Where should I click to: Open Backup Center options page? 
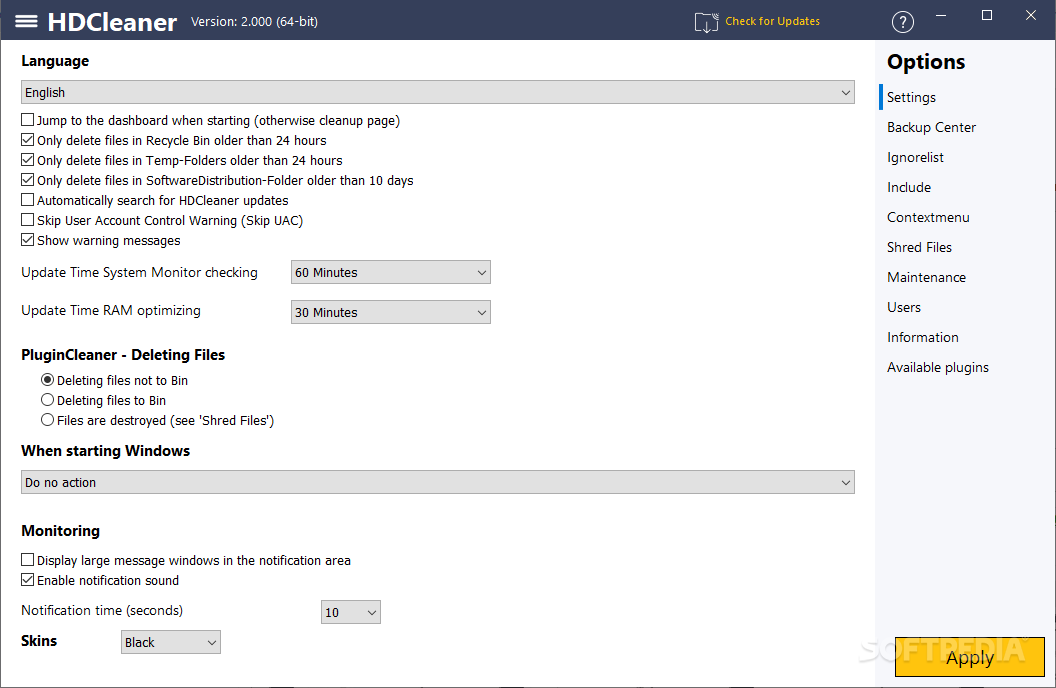coord(931,127)
